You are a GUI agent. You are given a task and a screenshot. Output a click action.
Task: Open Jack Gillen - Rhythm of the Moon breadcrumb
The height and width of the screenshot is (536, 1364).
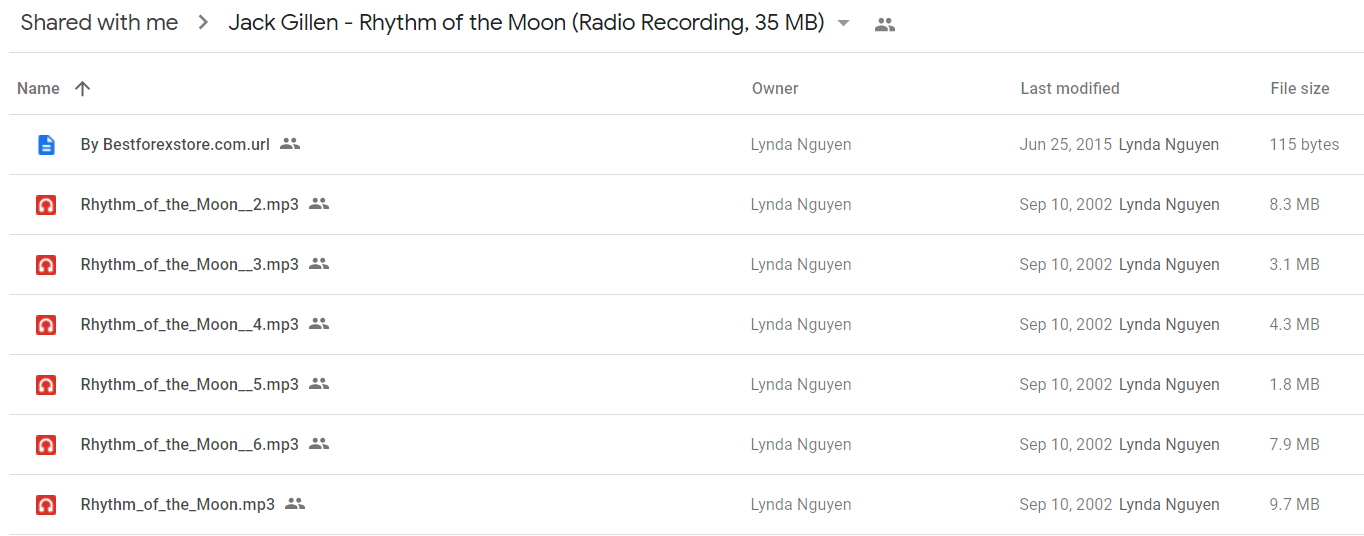point(526,23)
